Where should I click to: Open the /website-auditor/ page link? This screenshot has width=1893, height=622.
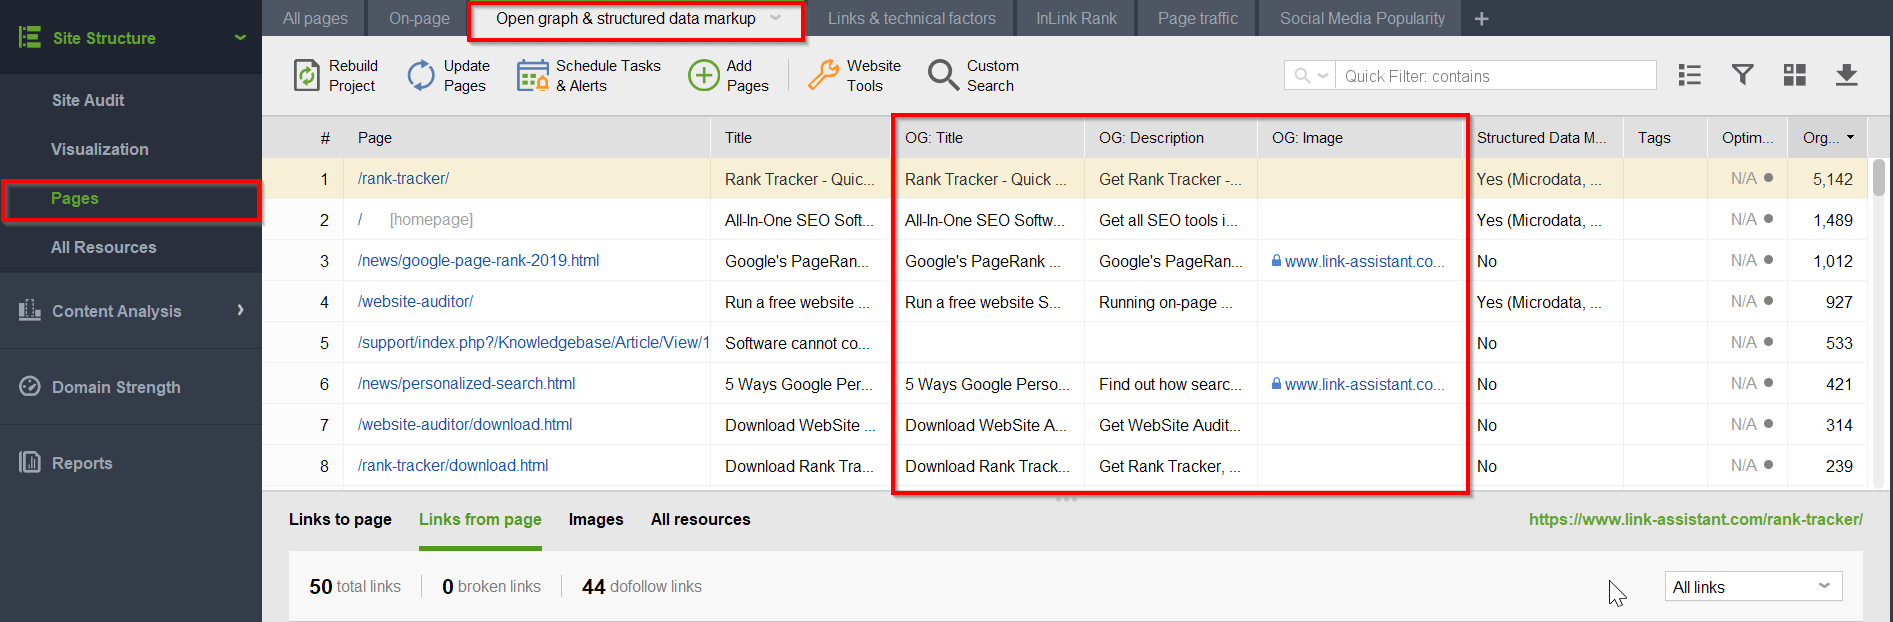pos(415,301)
